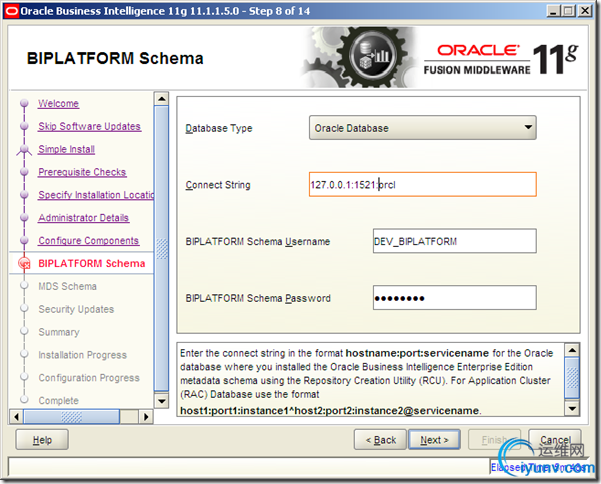
Task: Open Specify Installation Location step
Action: tap(96, 195)
